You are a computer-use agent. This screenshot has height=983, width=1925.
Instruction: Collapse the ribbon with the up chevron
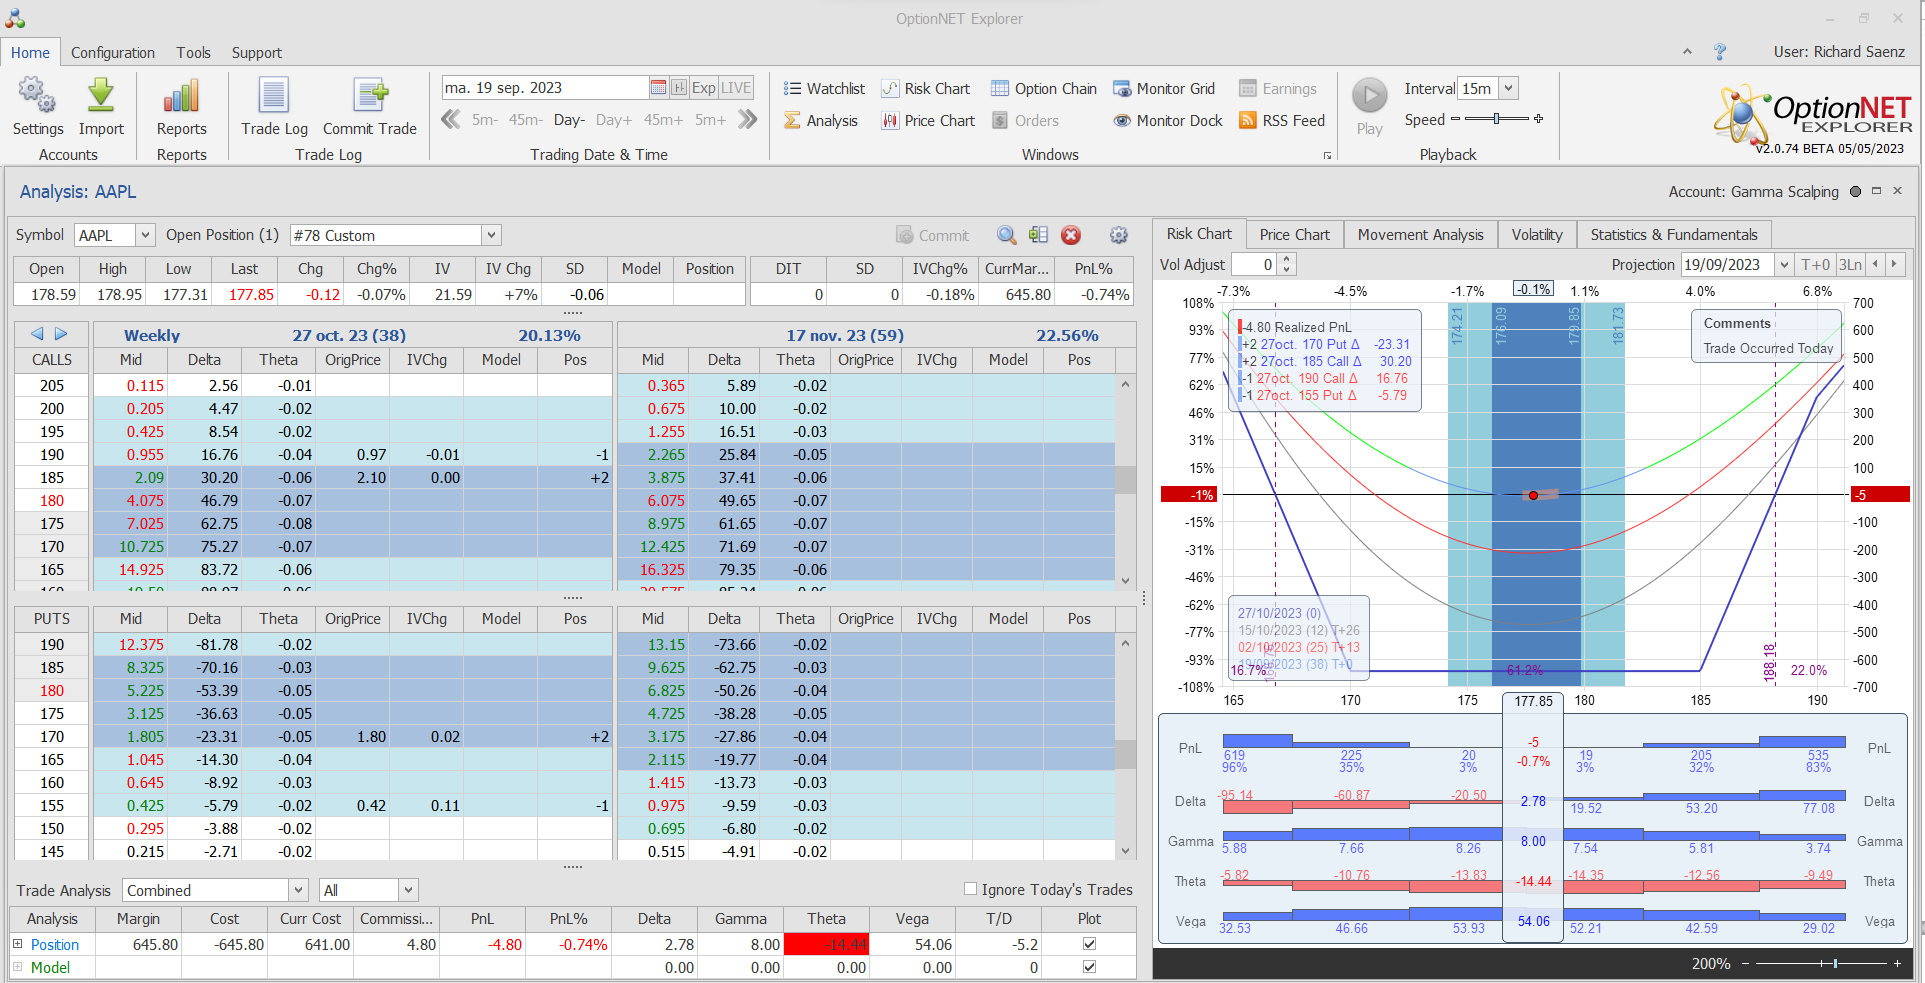coord(1687,52)
